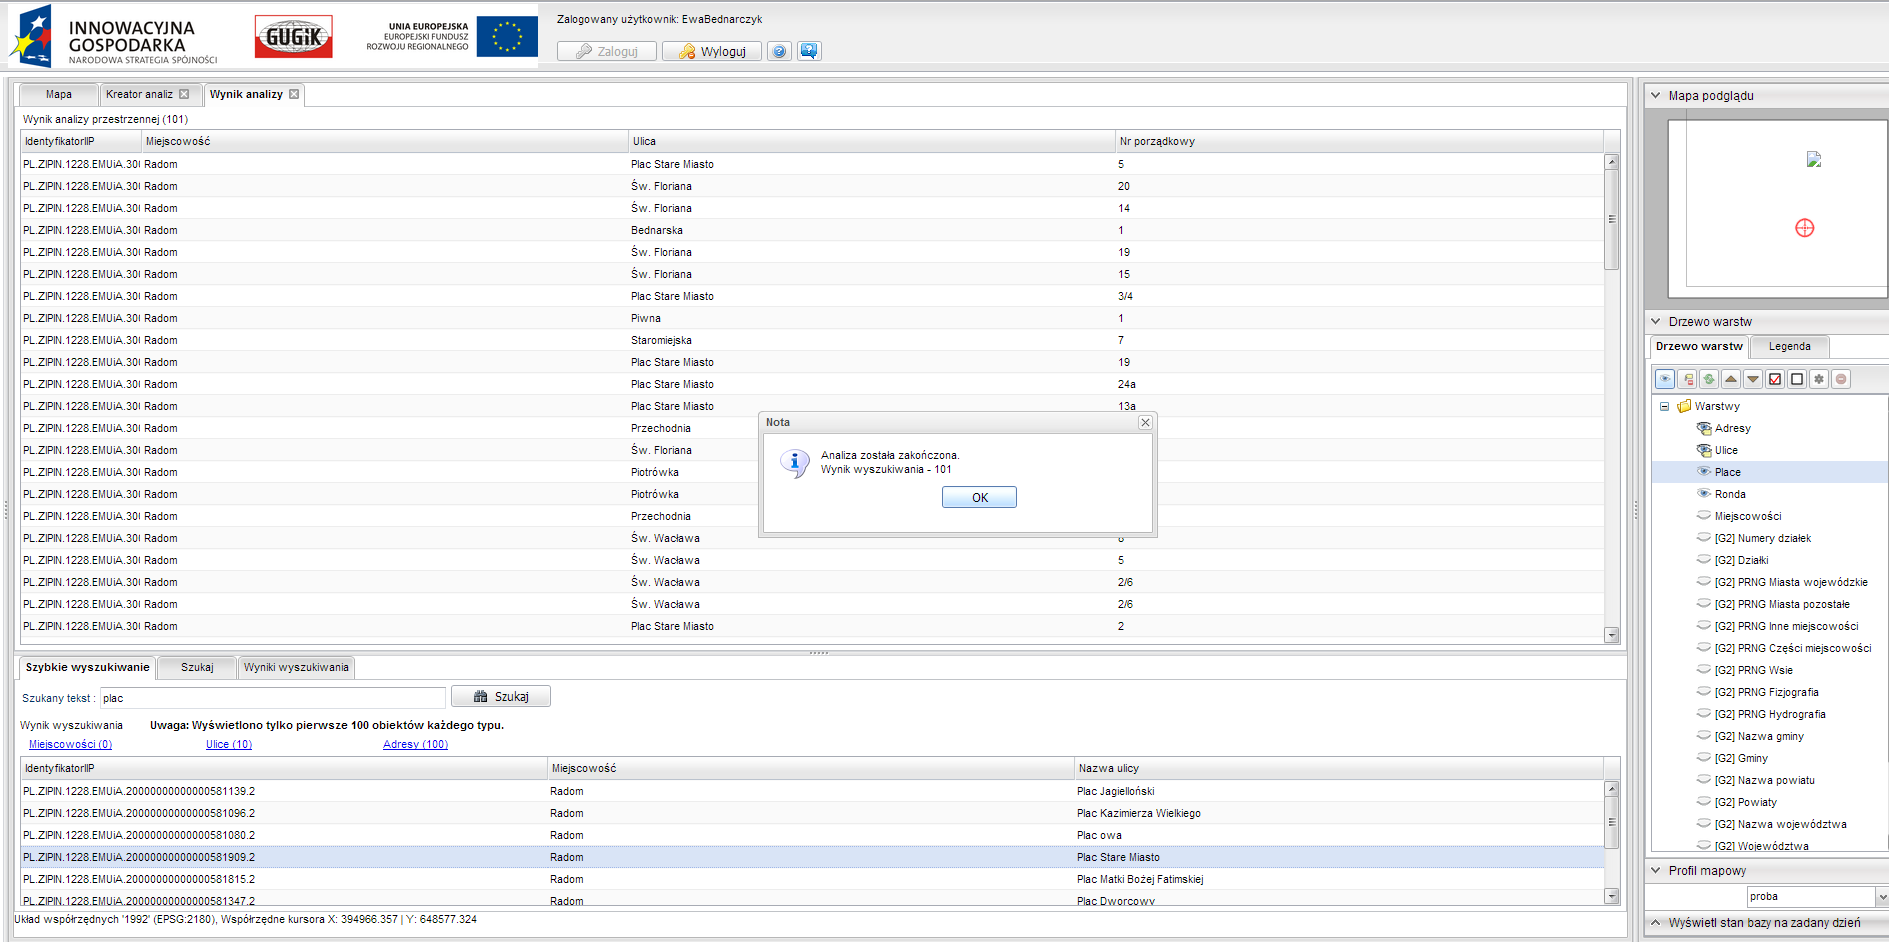Toggle visibility of [G2] Gminy layer

click(1704, 757)
